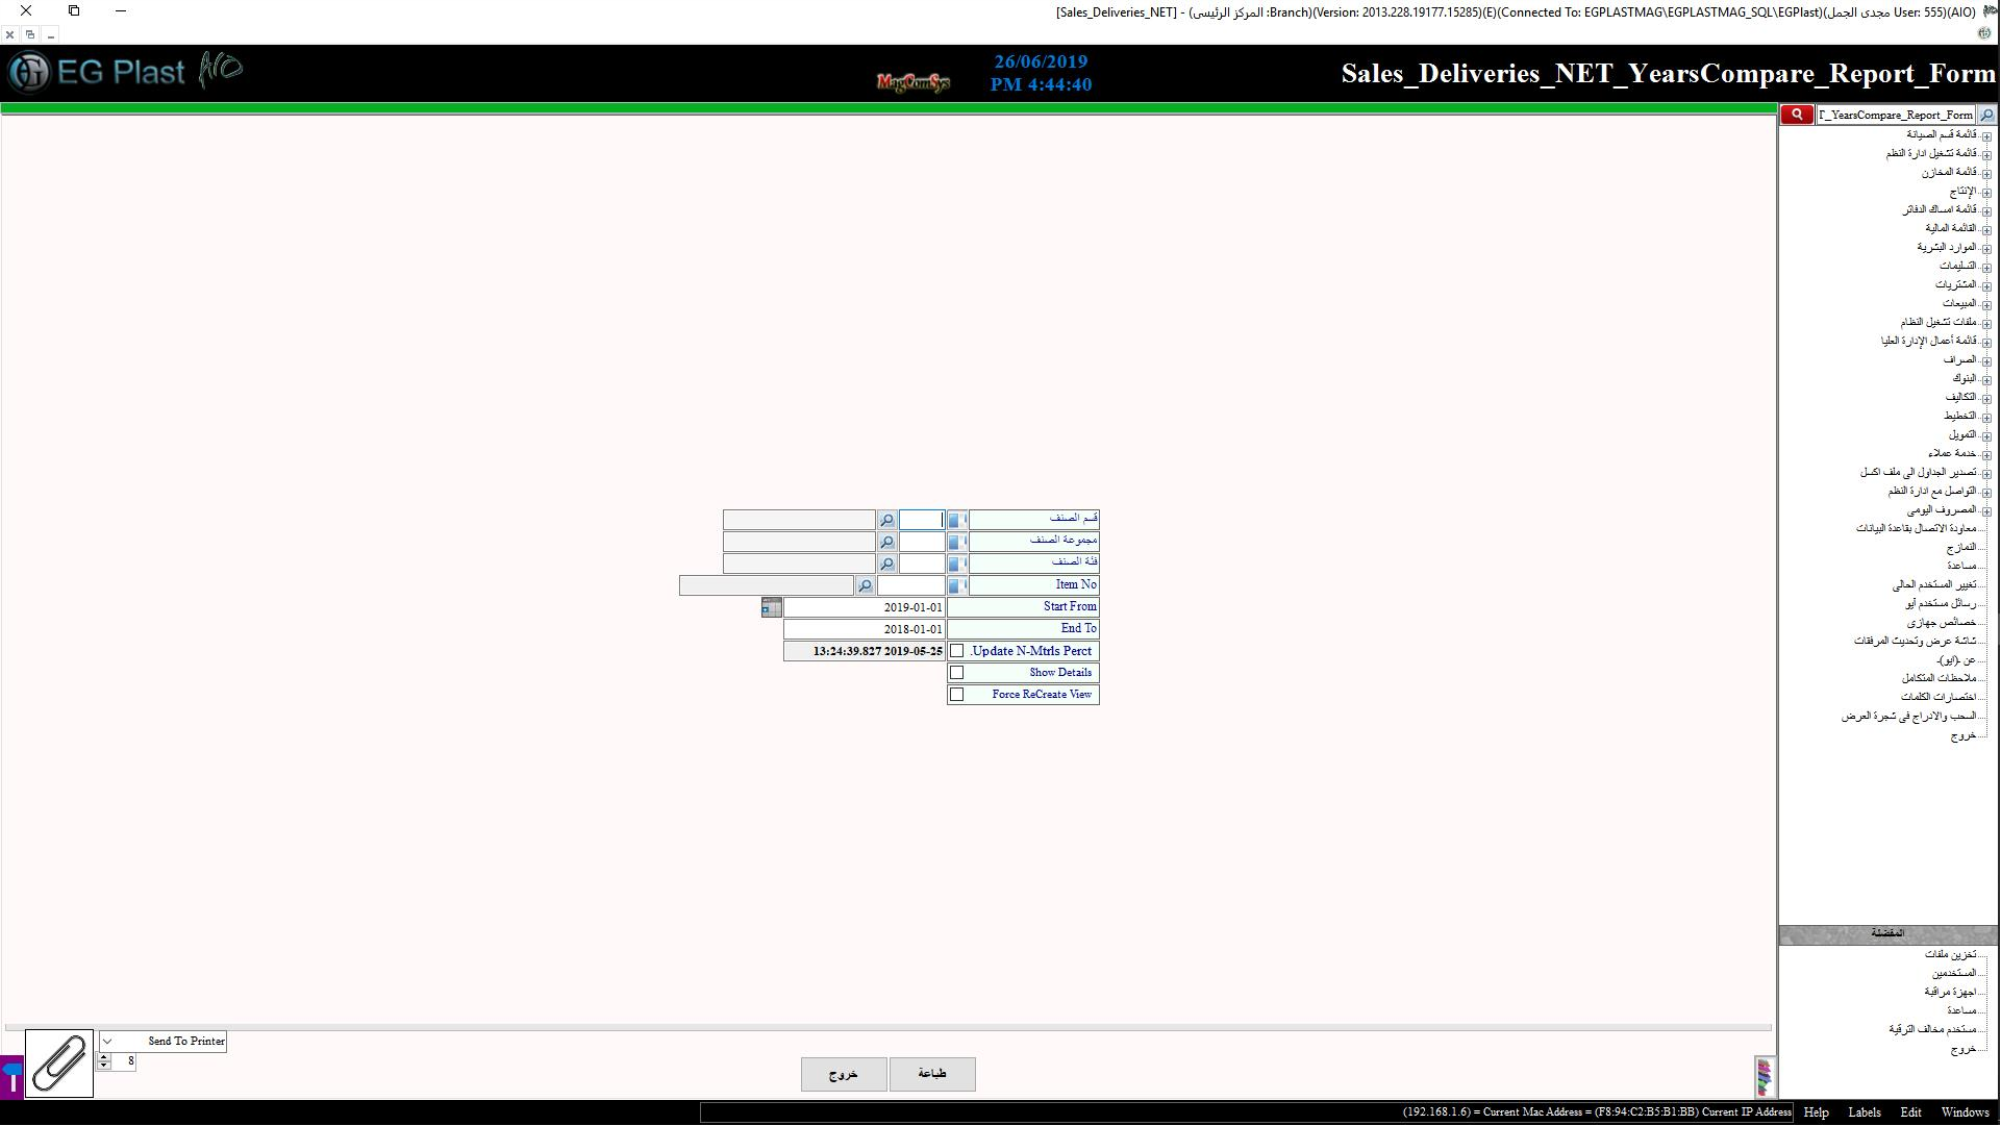This screenshot has height=1125, width=2000.
Task: Enable Show Details checkbox
Action: click(957, 673)
